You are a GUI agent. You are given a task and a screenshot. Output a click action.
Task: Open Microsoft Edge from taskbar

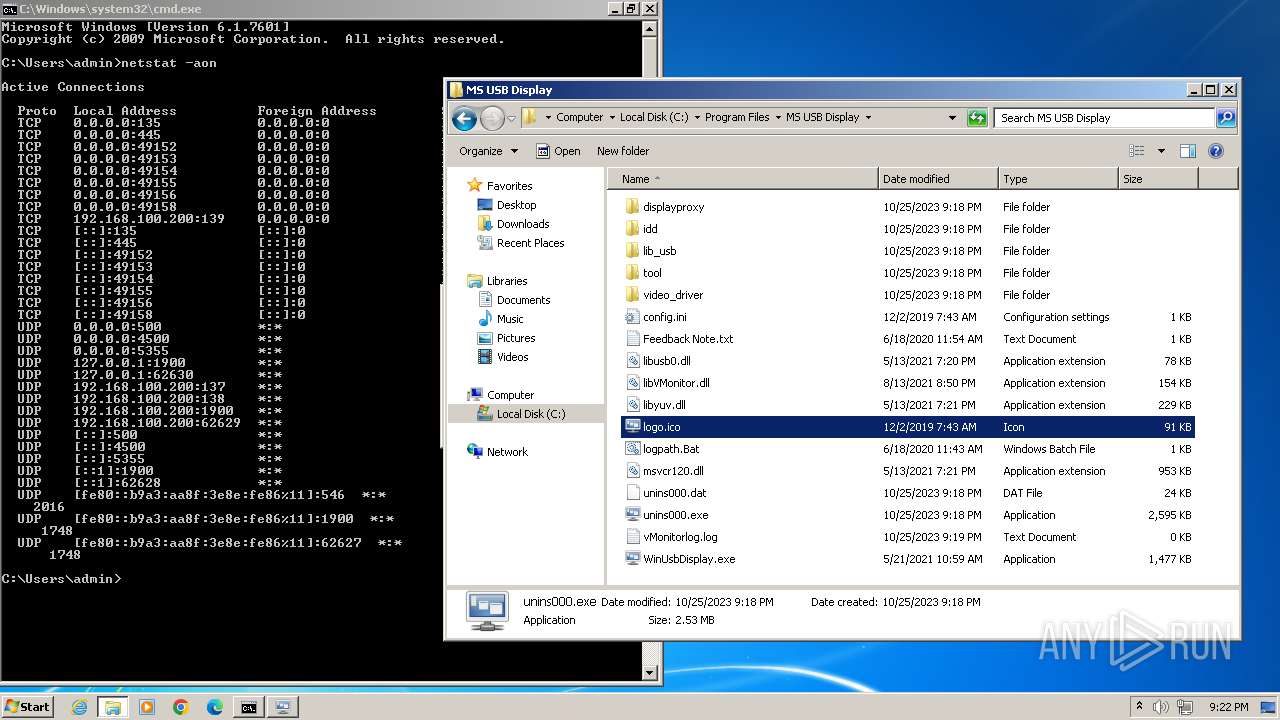pos(215,707)
